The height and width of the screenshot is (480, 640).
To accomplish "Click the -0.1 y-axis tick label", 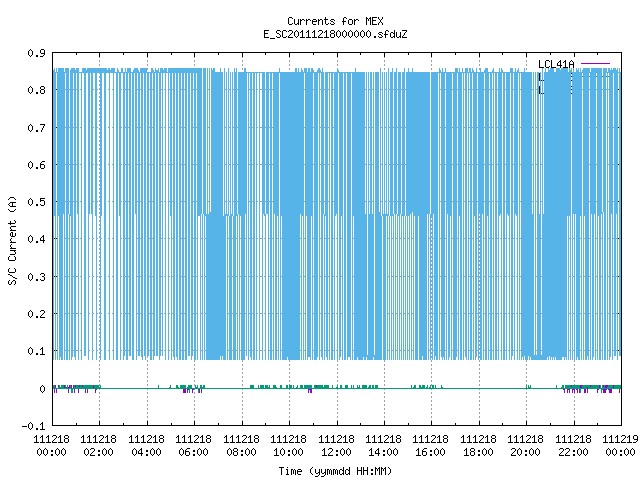I will pos(33,426).
